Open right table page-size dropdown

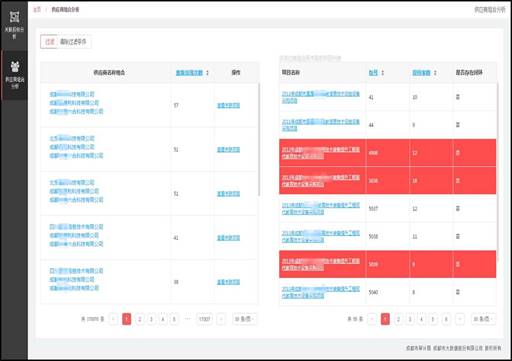coord(483,319)
